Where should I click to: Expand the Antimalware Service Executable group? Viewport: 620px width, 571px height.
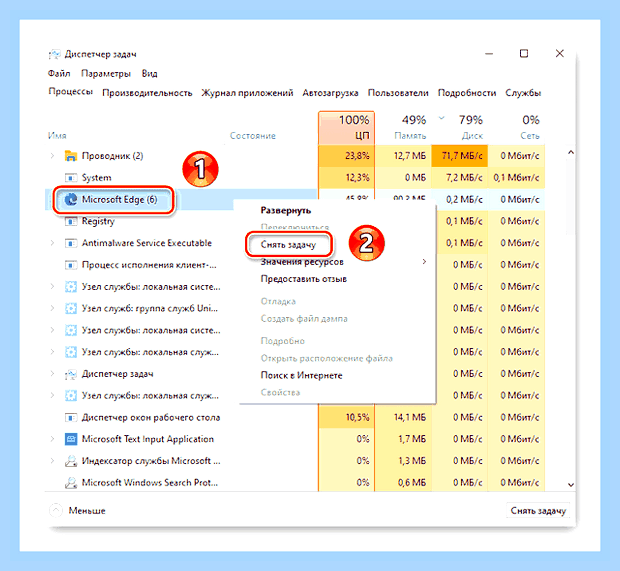(52, 243)
